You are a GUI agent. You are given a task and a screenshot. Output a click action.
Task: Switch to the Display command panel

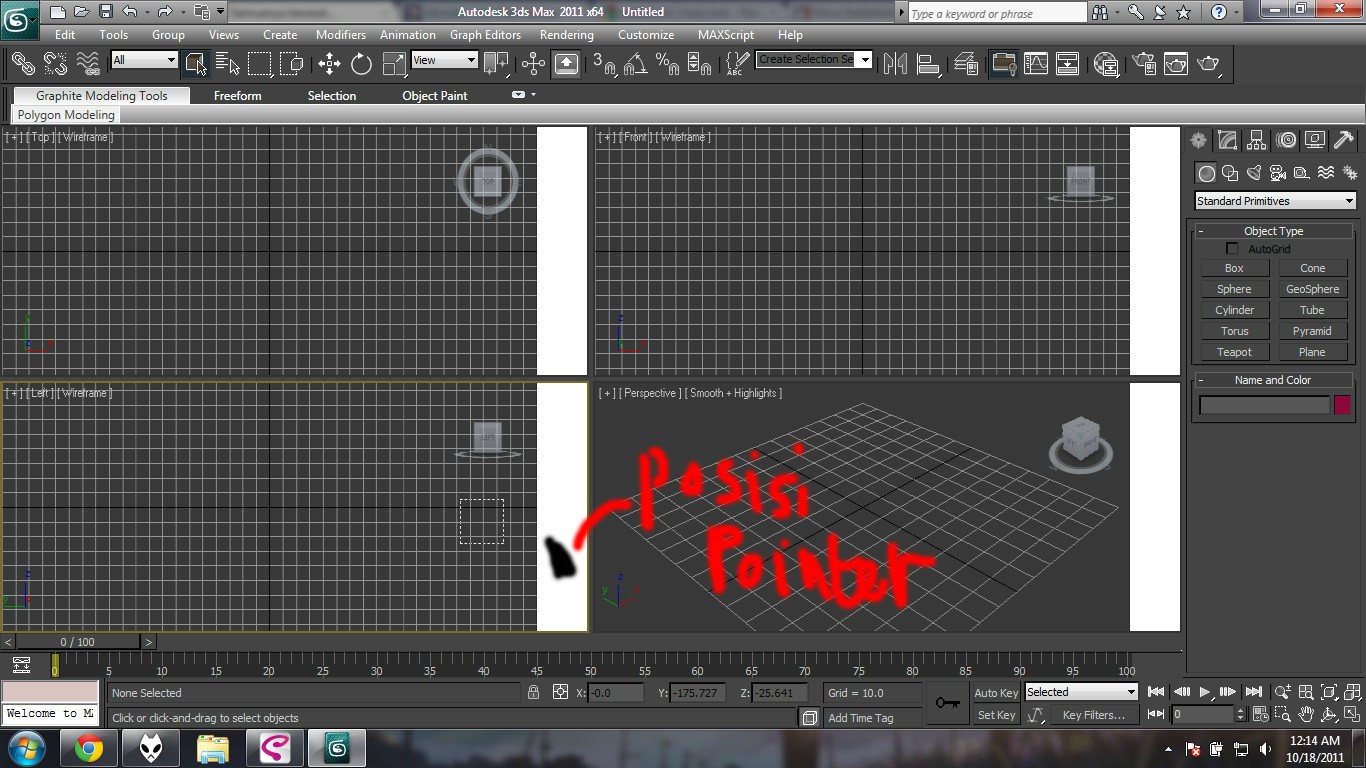[1315, 140]
